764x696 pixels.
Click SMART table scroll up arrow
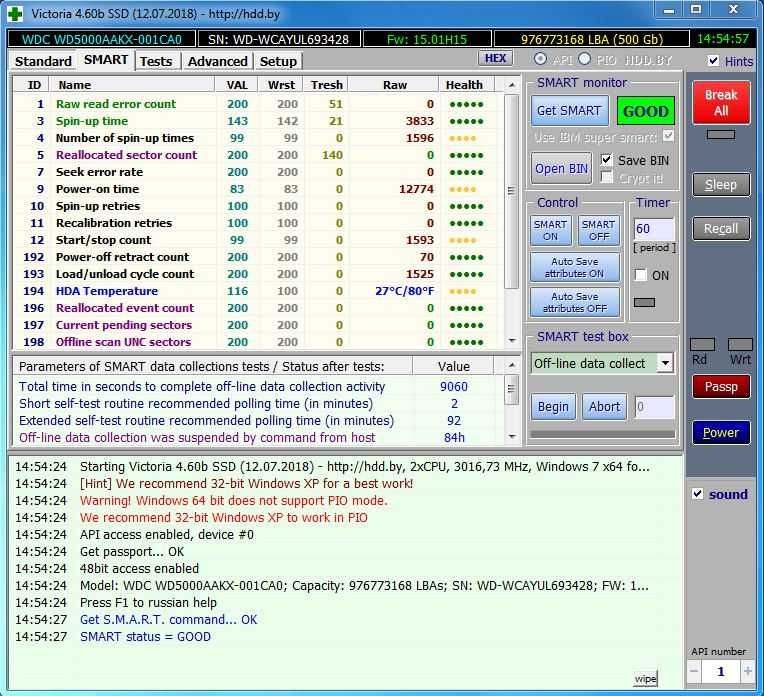coord(512,85)
